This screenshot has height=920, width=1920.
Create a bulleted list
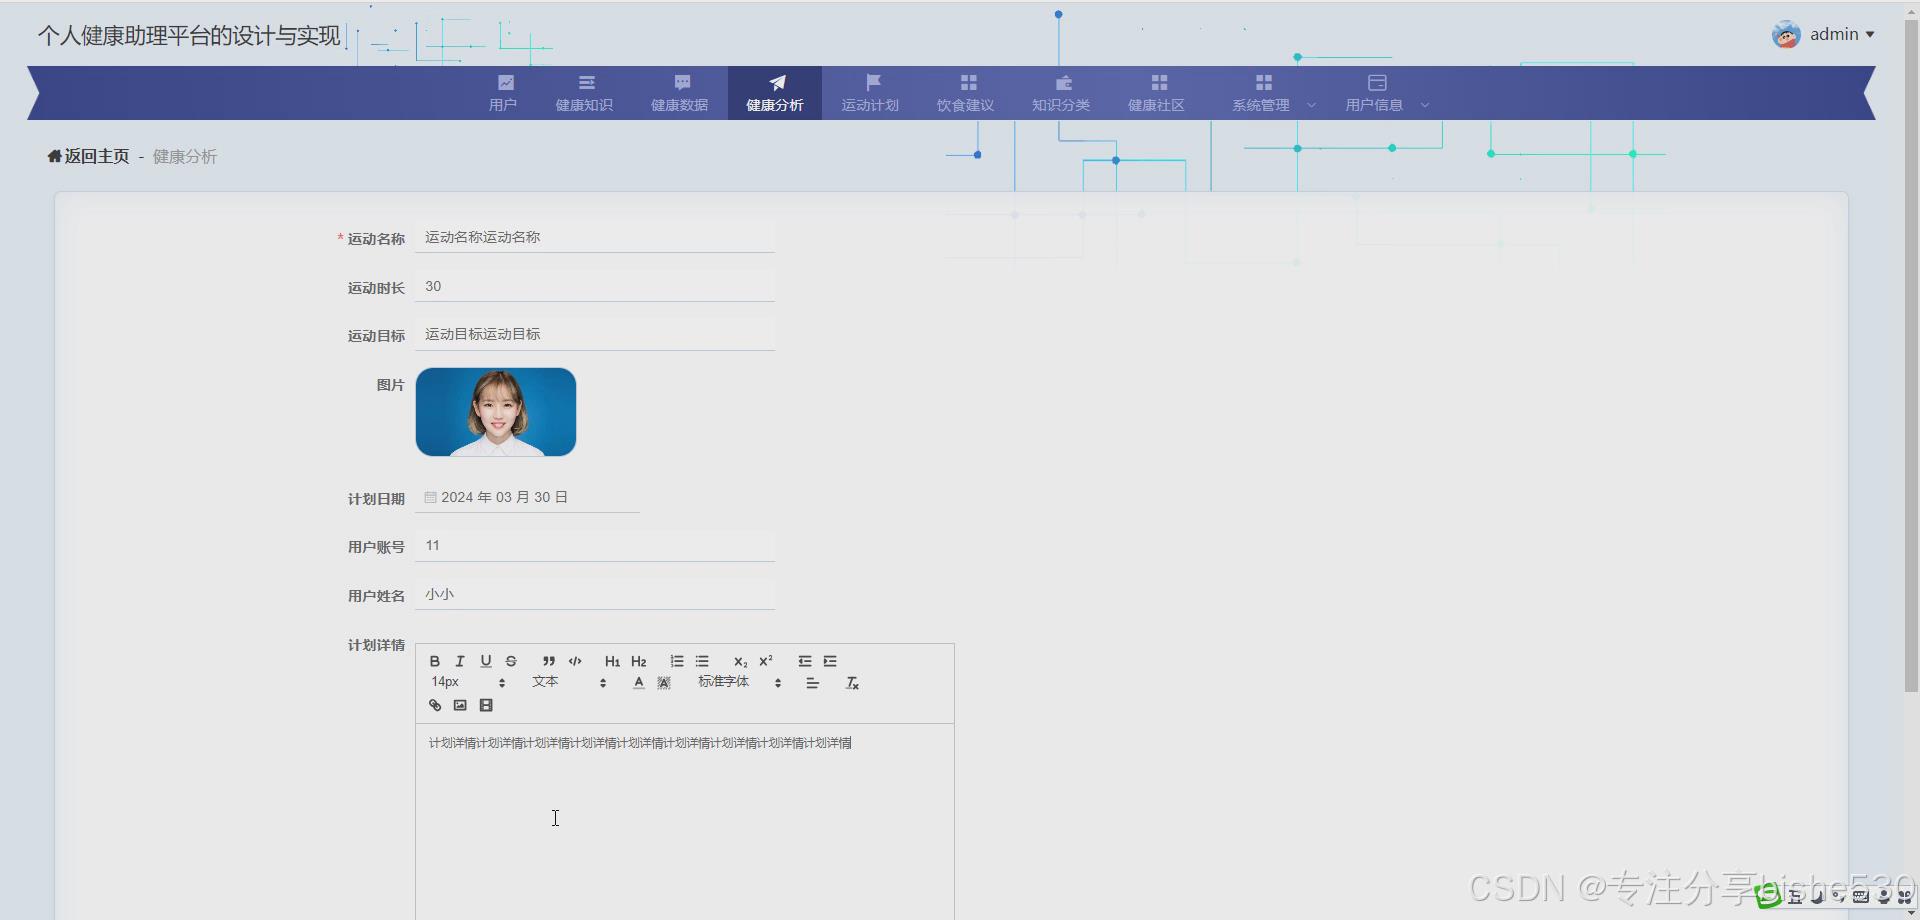[702, 661]
